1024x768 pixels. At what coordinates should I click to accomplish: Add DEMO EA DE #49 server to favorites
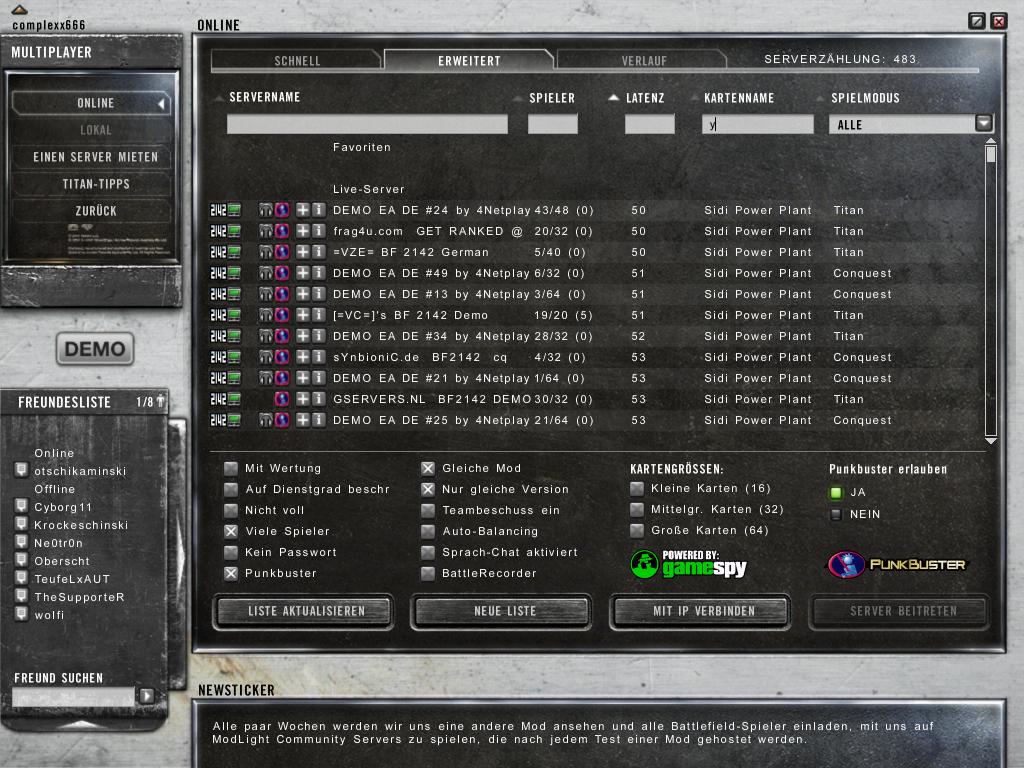303,273
